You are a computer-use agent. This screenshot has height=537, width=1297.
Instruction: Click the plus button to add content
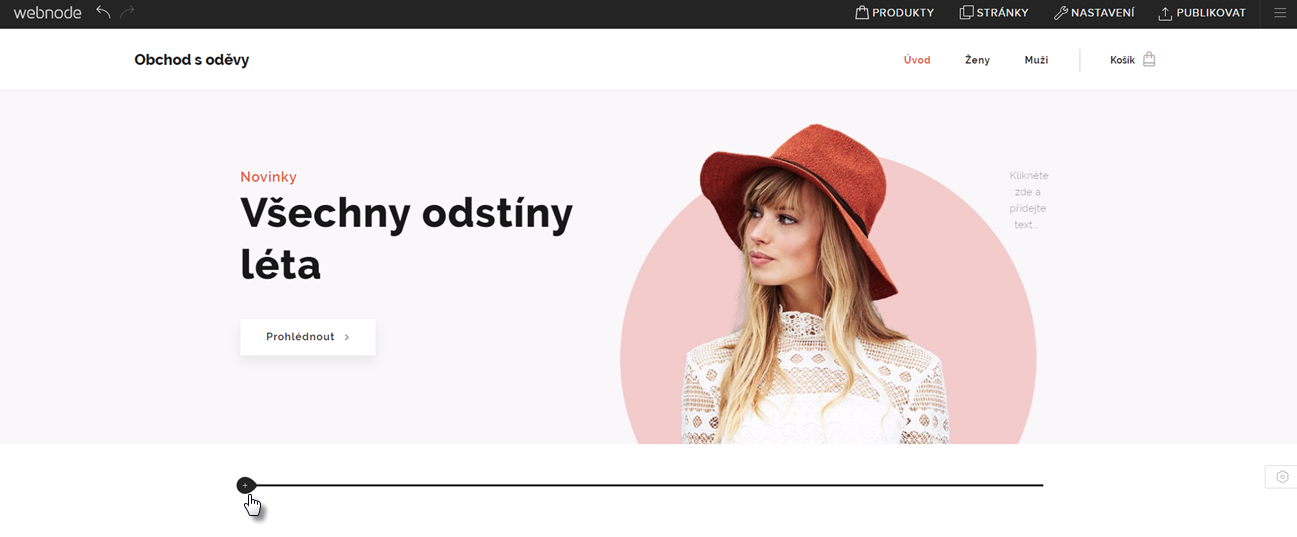point(245,485)
